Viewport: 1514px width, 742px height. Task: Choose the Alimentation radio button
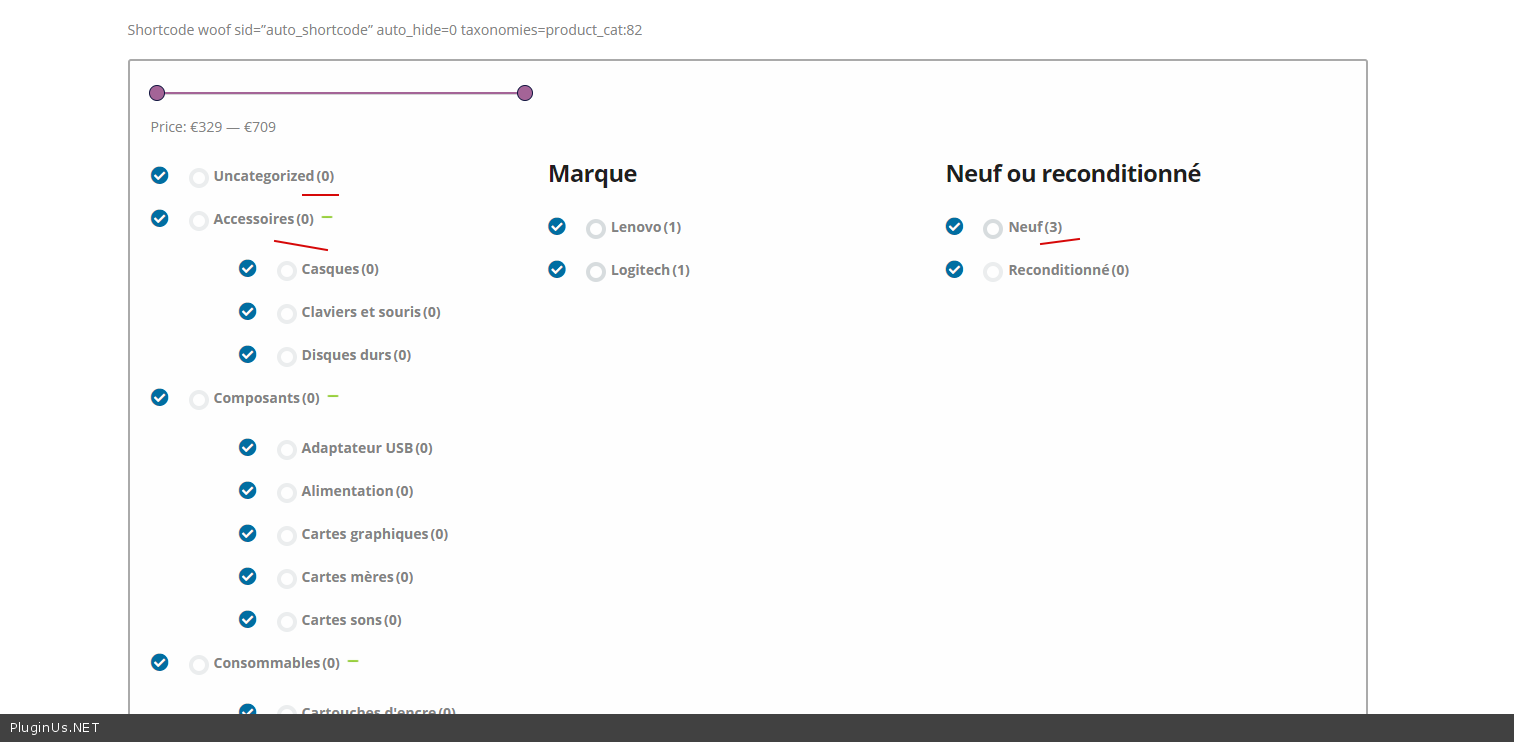tap(287, 493)
